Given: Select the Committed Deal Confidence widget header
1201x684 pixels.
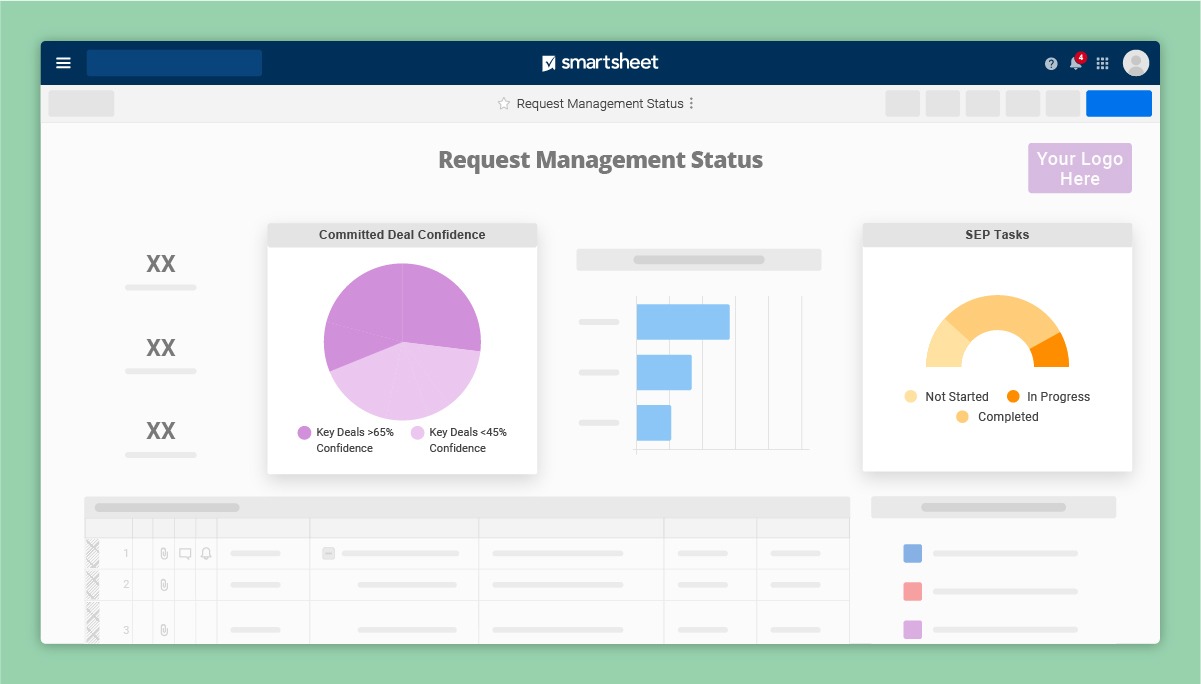Looking at the screenshot, I should [402, 235].
